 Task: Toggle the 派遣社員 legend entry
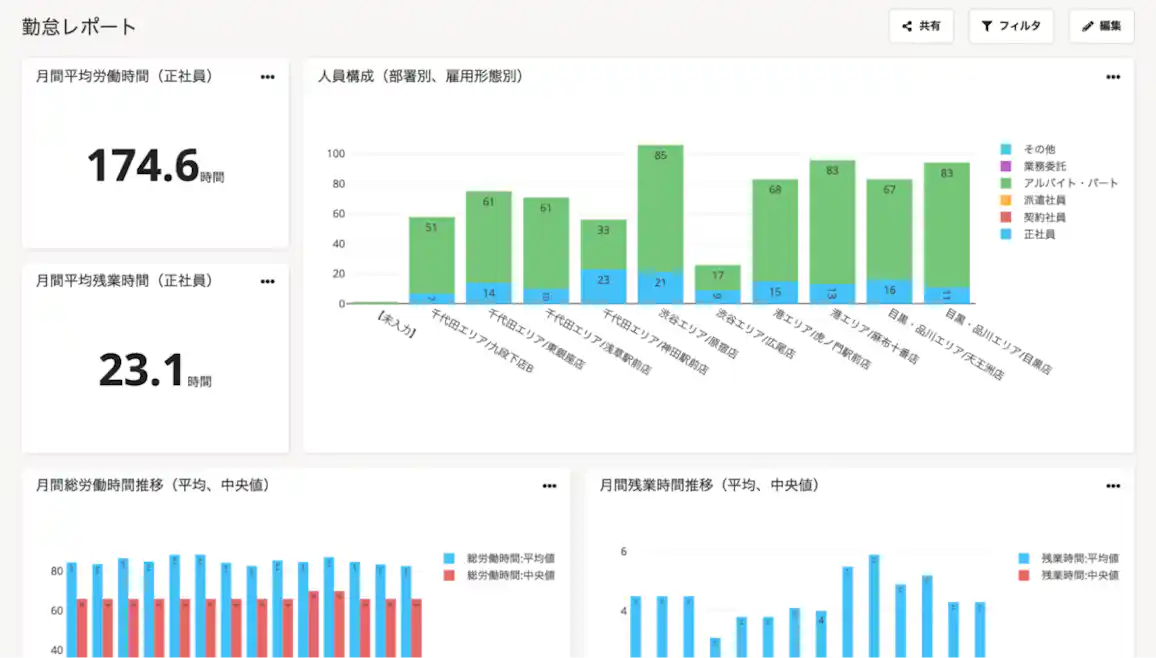1044,200
